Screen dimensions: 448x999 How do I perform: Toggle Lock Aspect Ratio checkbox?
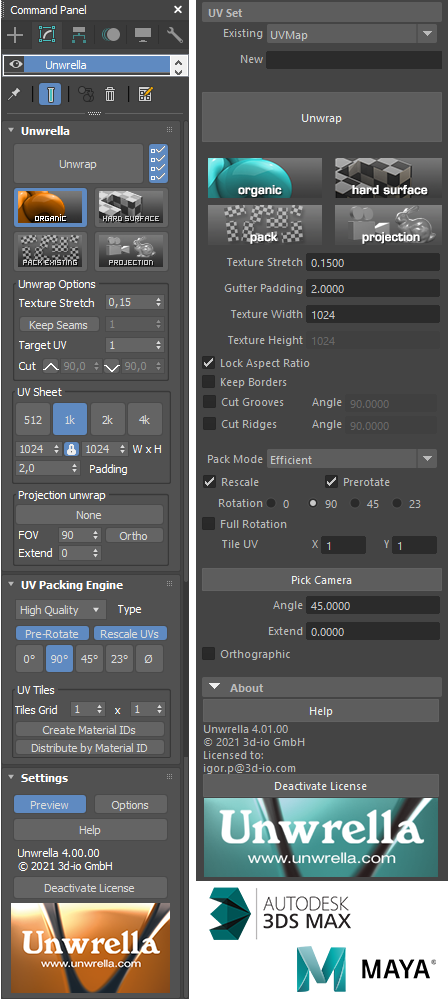point(208,363)
